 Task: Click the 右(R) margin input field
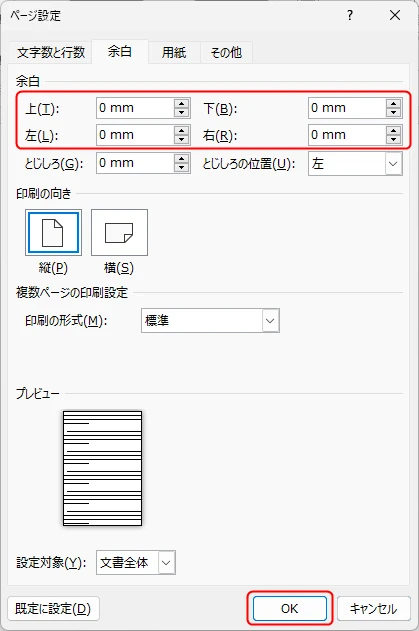347,135
